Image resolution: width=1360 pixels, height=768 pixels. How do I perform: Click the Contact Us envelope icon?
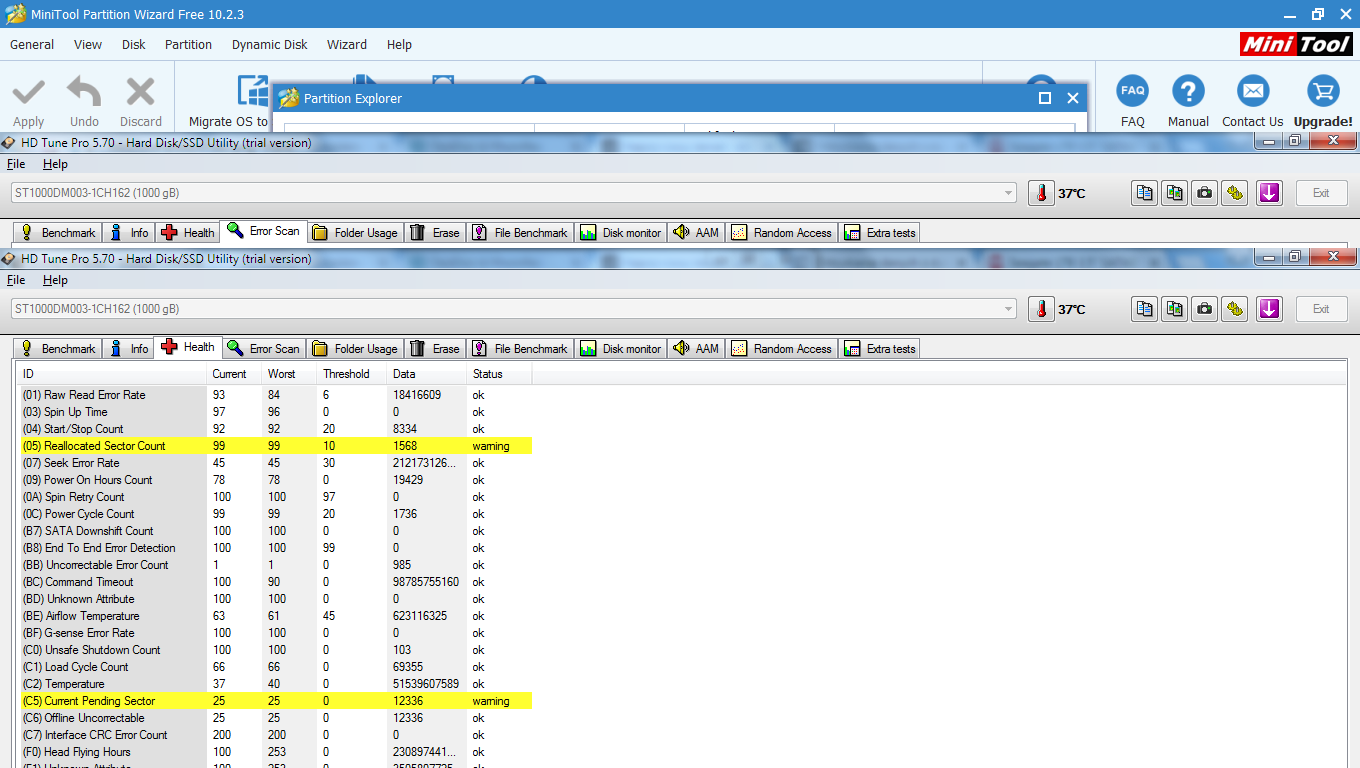tap(1252, 91)
